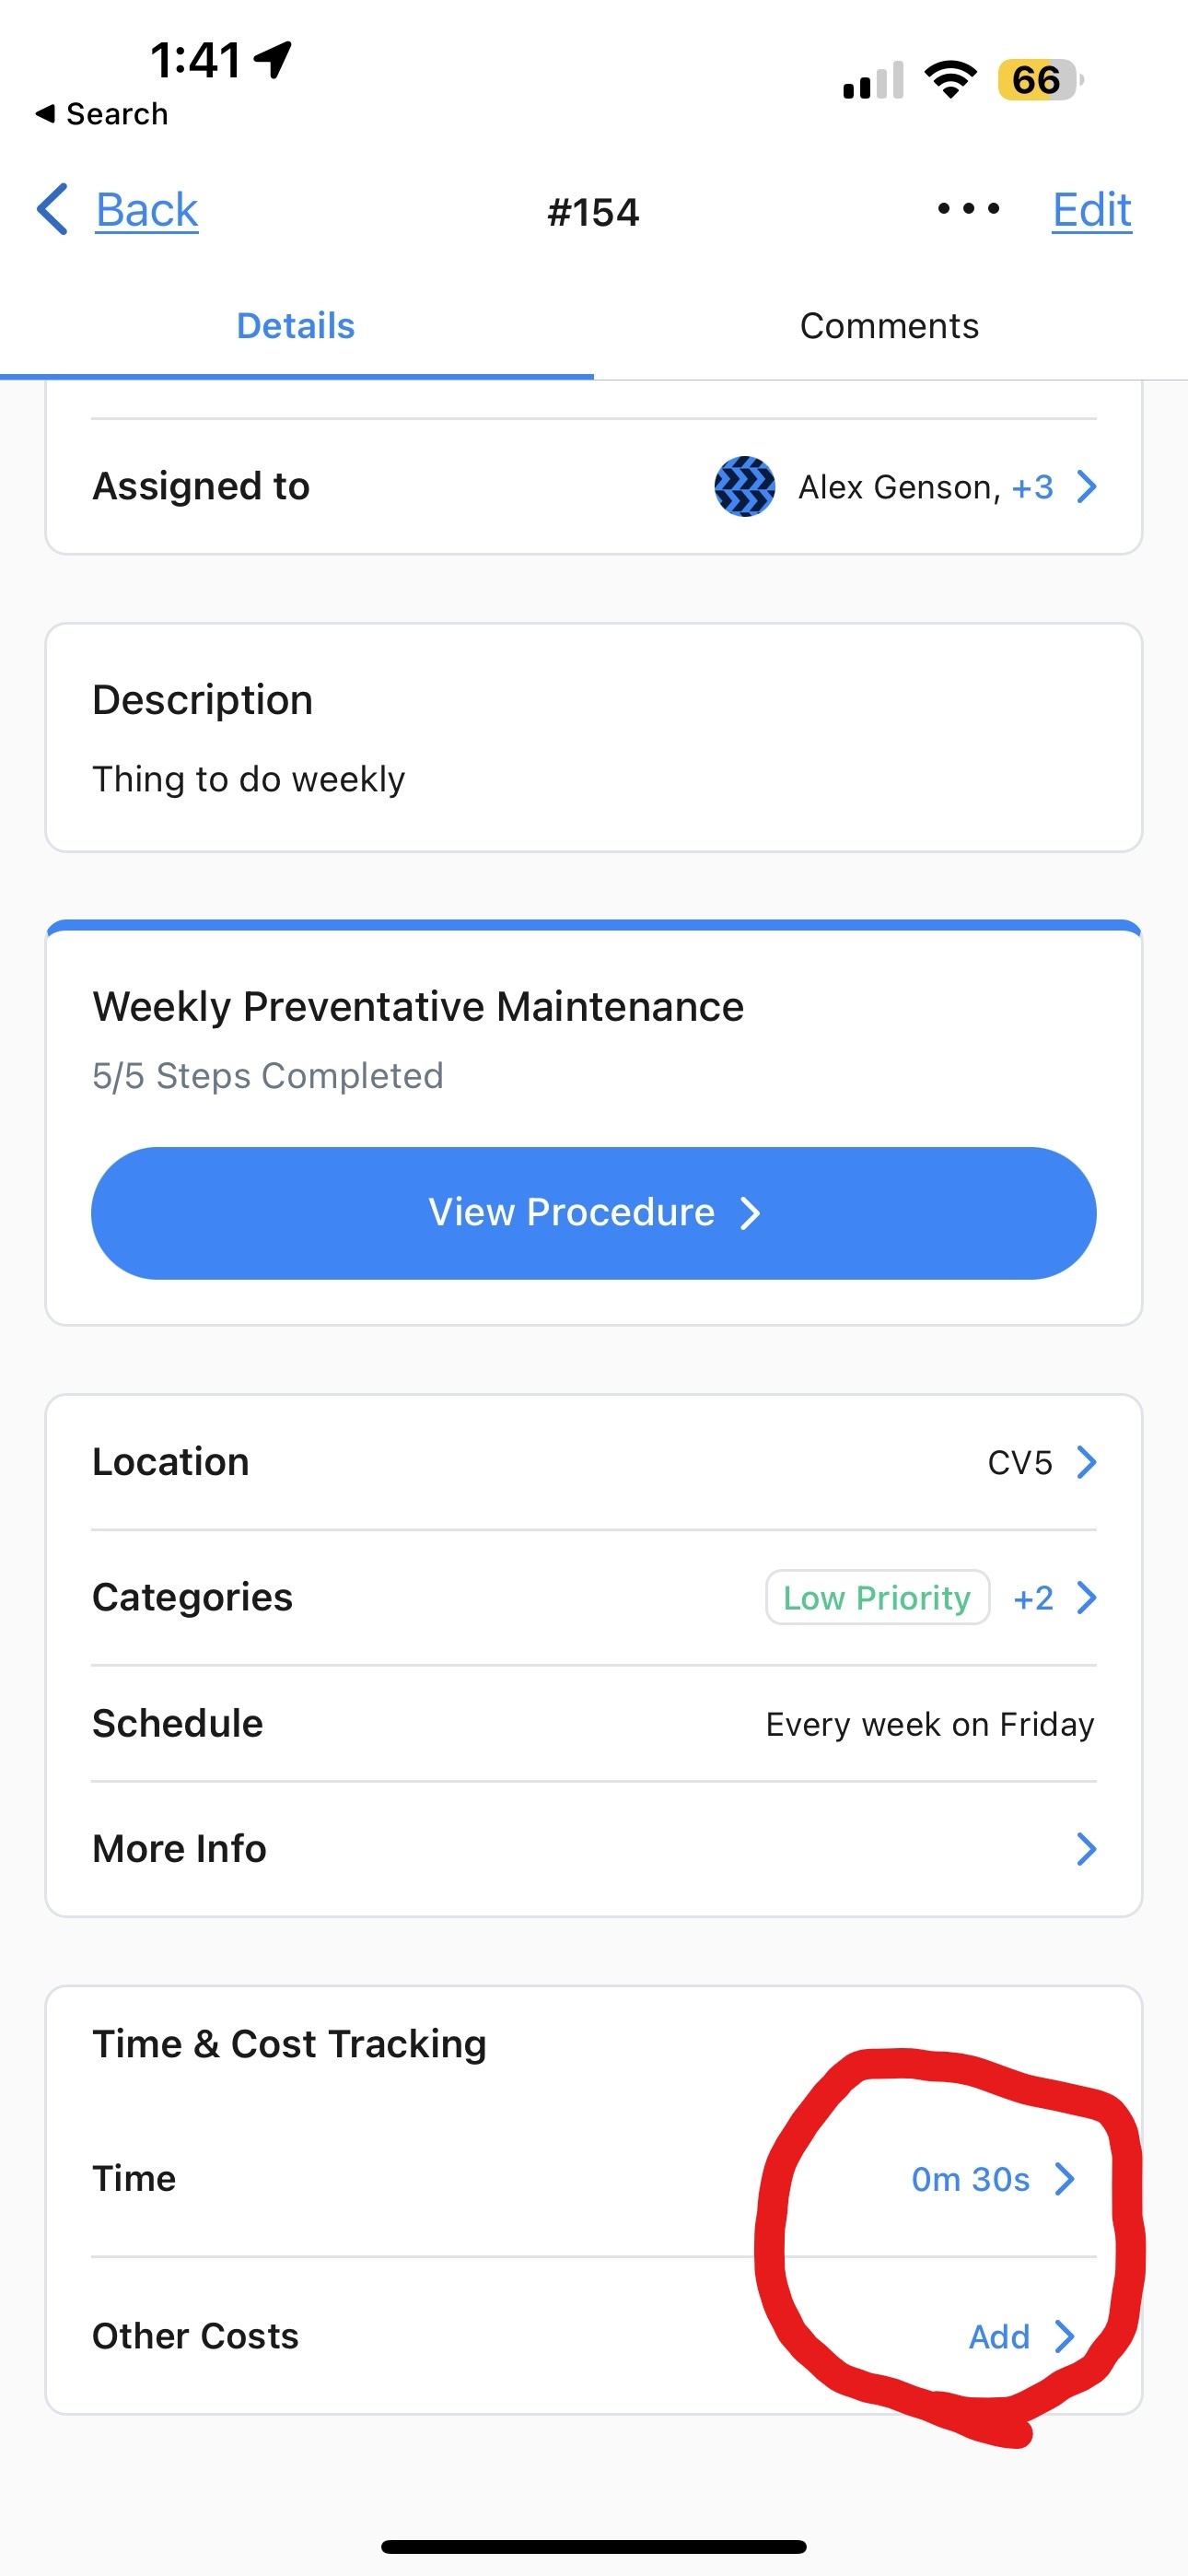Open the three-dot more options menu
Screen dimensions: 1188x2576
(967, 209)
